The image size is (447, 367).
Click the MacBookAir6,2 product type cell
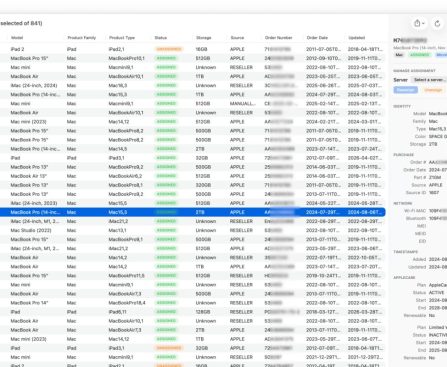(x=125, y=176)
